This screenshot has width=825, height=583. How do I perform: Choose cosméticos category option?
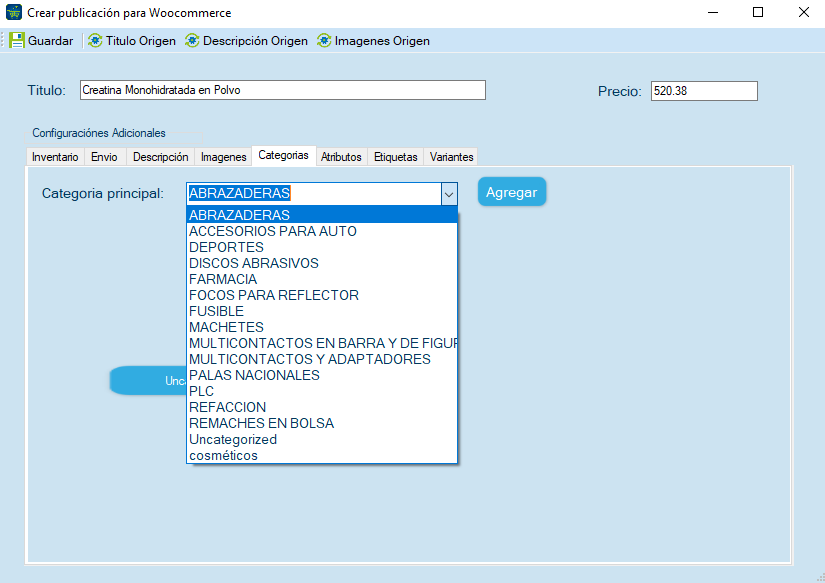(322, 455)
